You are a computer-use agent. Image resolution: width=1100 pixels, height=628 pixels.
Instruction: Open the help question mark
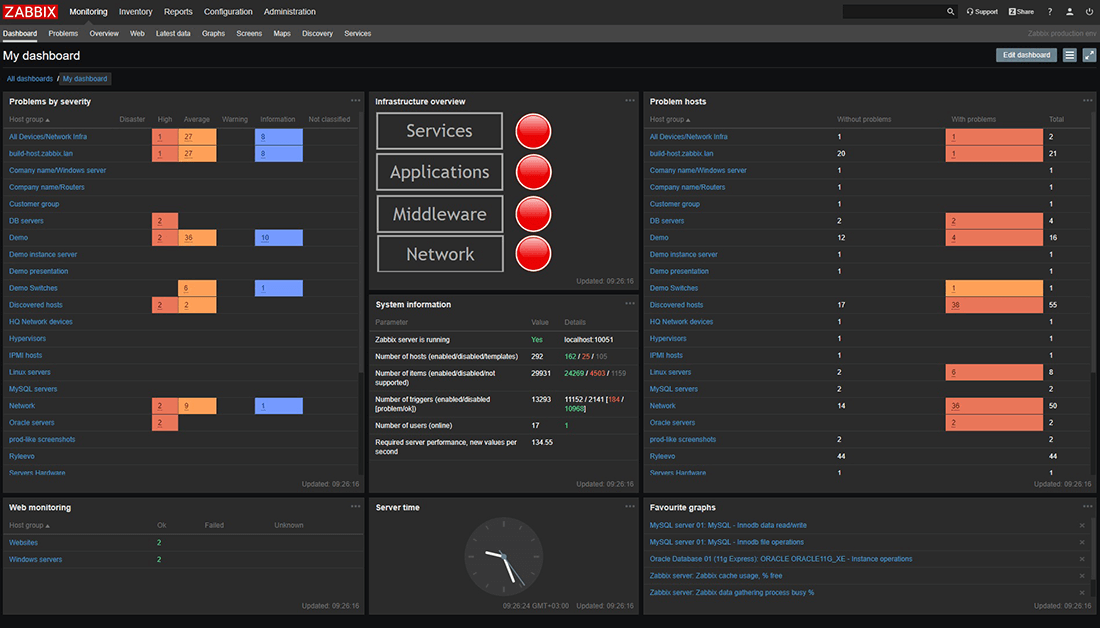pyautogui.click(x=1049, y=12)
